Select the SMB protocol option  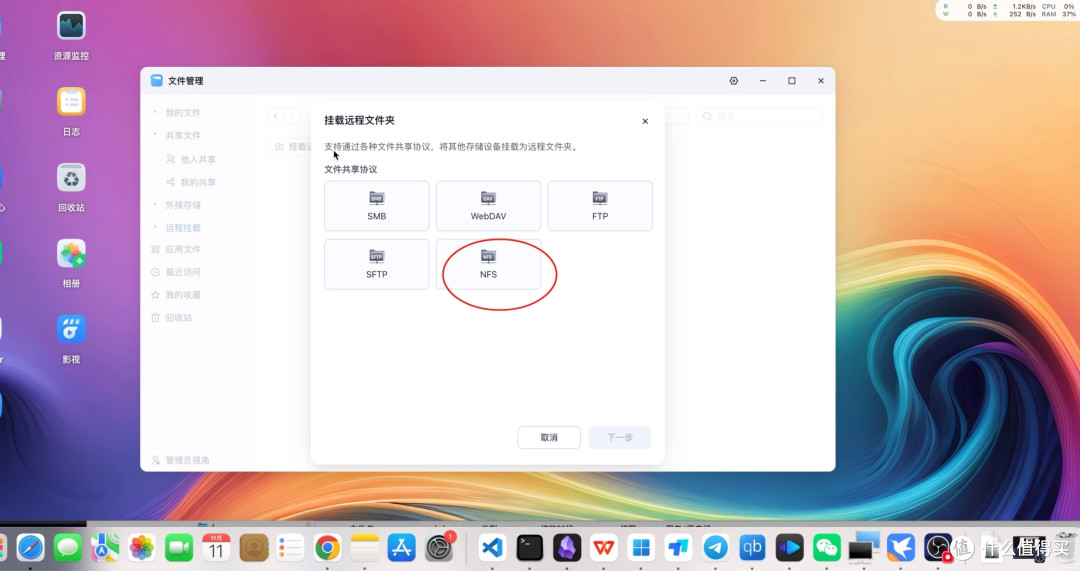pyautogui.click(x=377, y=206)
